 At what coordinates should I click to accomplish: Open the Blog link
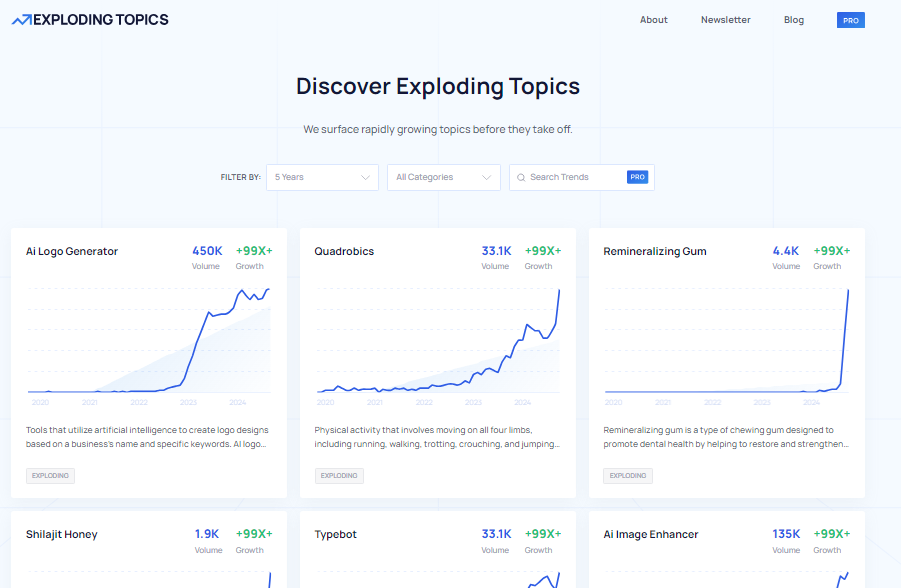pyautogui.click(x=794, y=20)
